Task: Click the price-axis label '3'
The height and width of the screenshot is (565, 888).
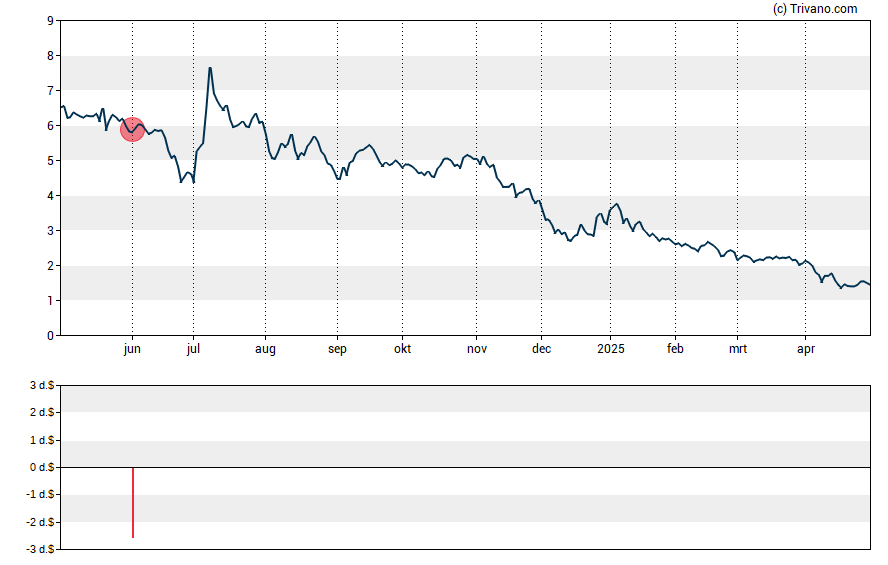Action: click(51, 230)
